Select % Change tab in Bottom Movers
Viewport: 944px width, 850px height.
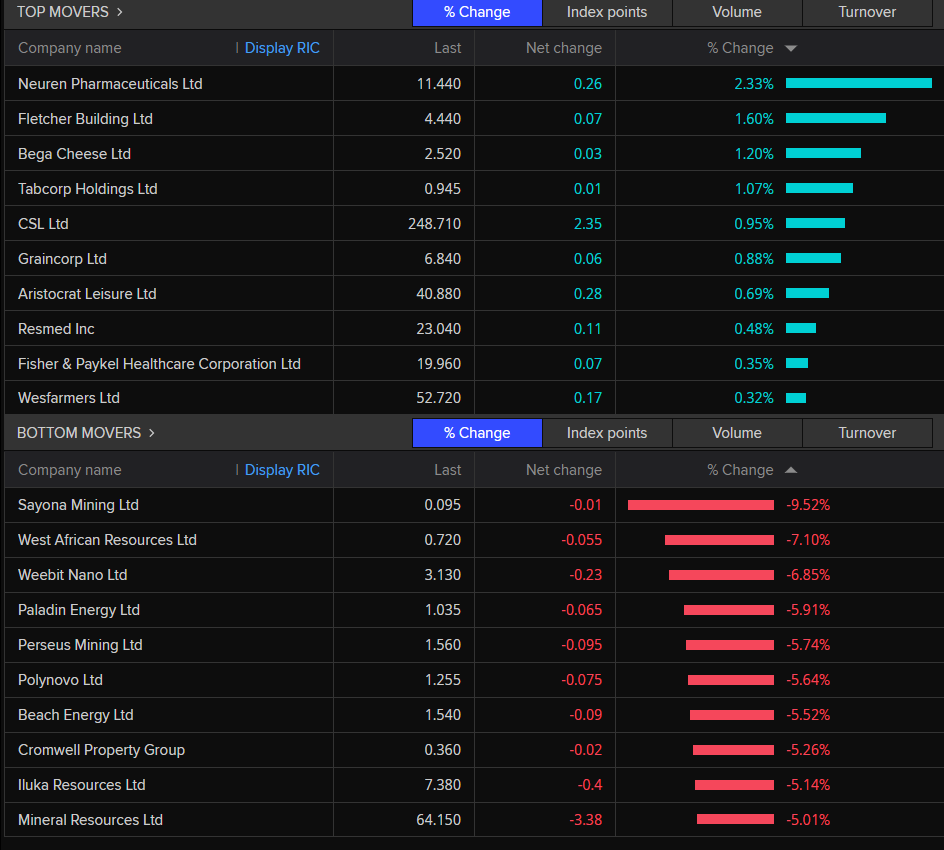477,433
